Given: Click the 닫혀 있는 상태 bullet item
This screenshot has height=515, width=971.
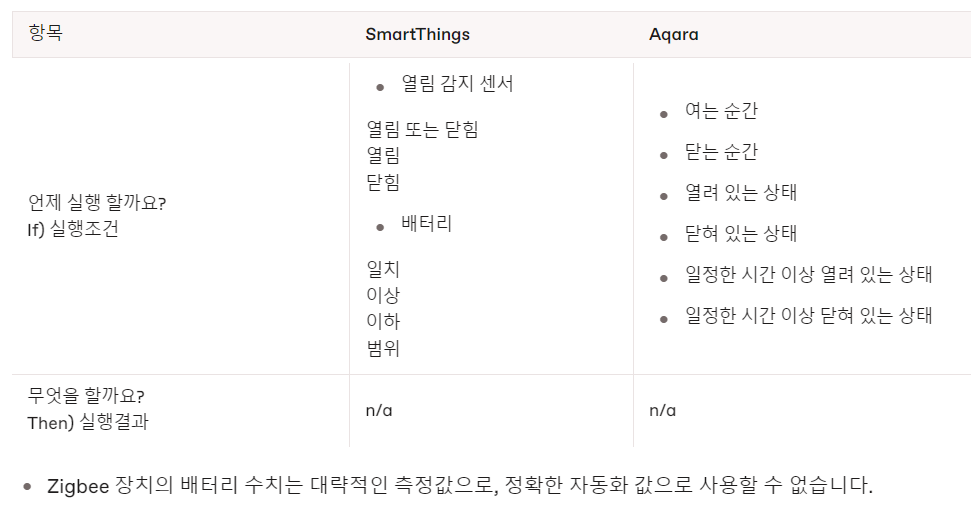Looking at the screenshot, I should point(741,234).
